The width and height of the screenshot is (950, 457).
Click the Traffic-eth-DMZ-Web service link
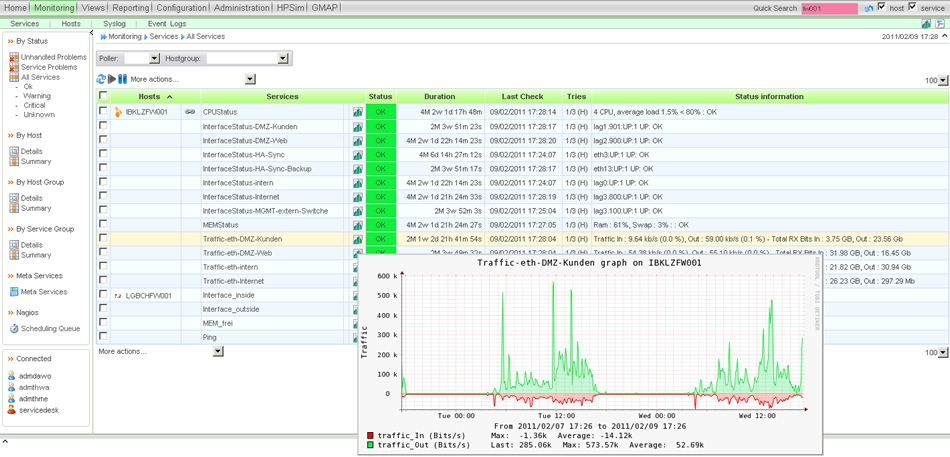tap(236, 253)
